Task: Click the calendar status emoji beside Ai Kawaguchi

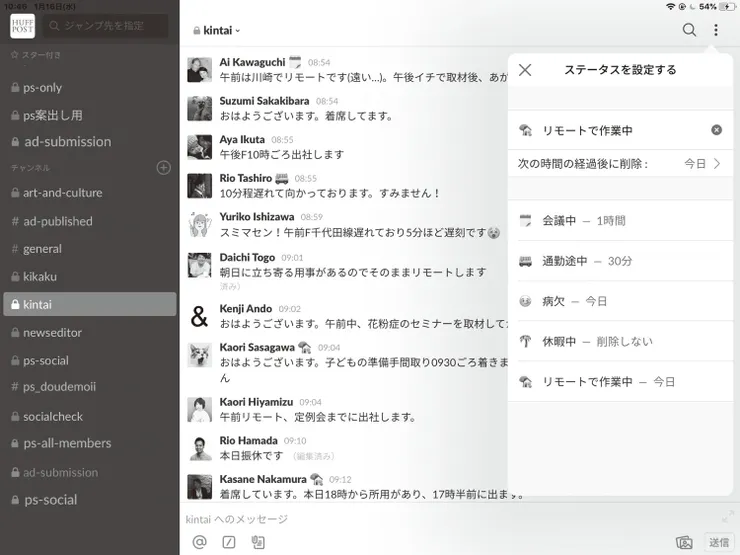Action: pos(295,62)
